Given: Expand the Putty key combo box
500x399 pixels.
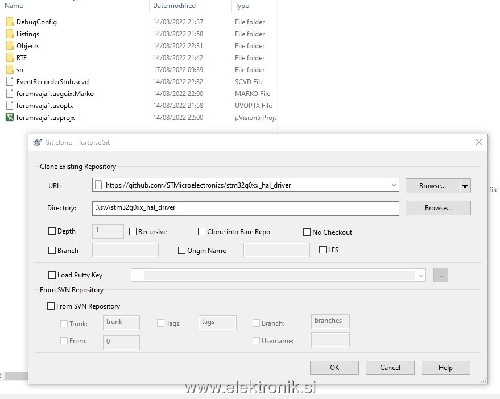Looking at the screenshot, I should point(421,275).
